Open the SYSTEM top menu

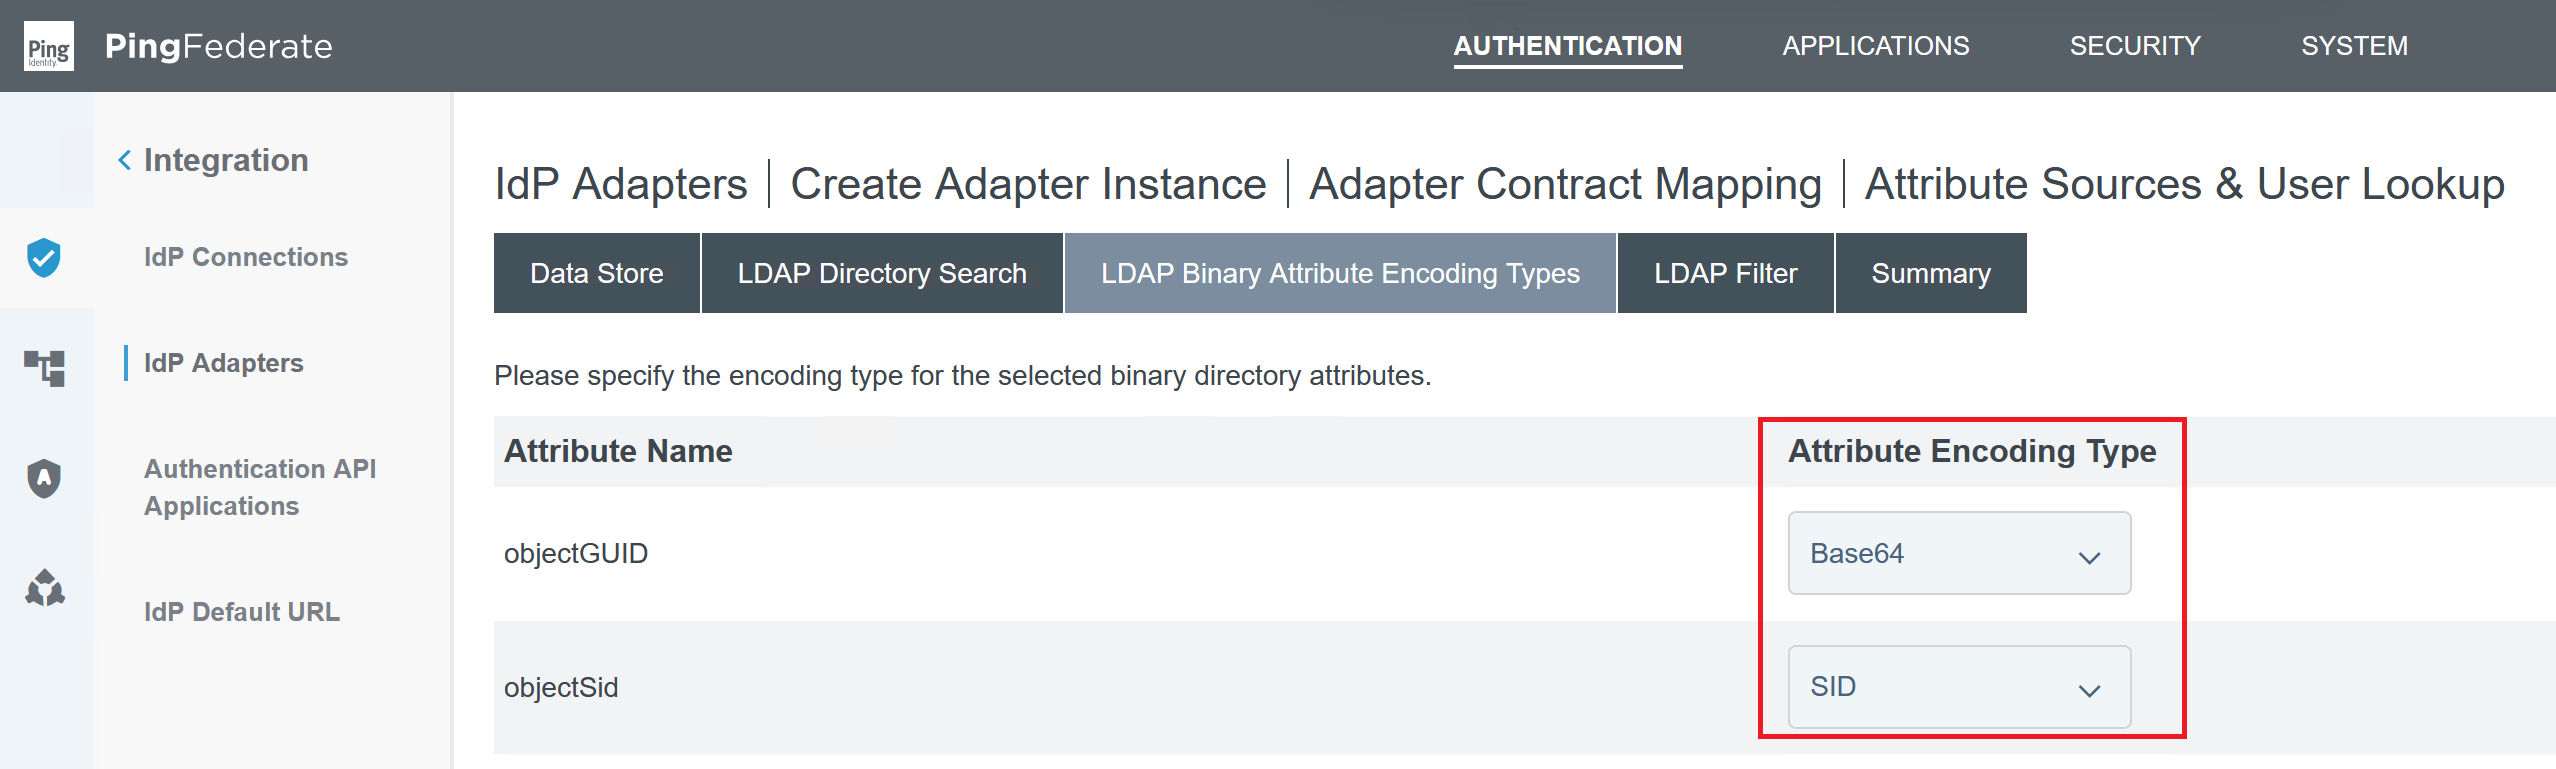click(2354, 46)
